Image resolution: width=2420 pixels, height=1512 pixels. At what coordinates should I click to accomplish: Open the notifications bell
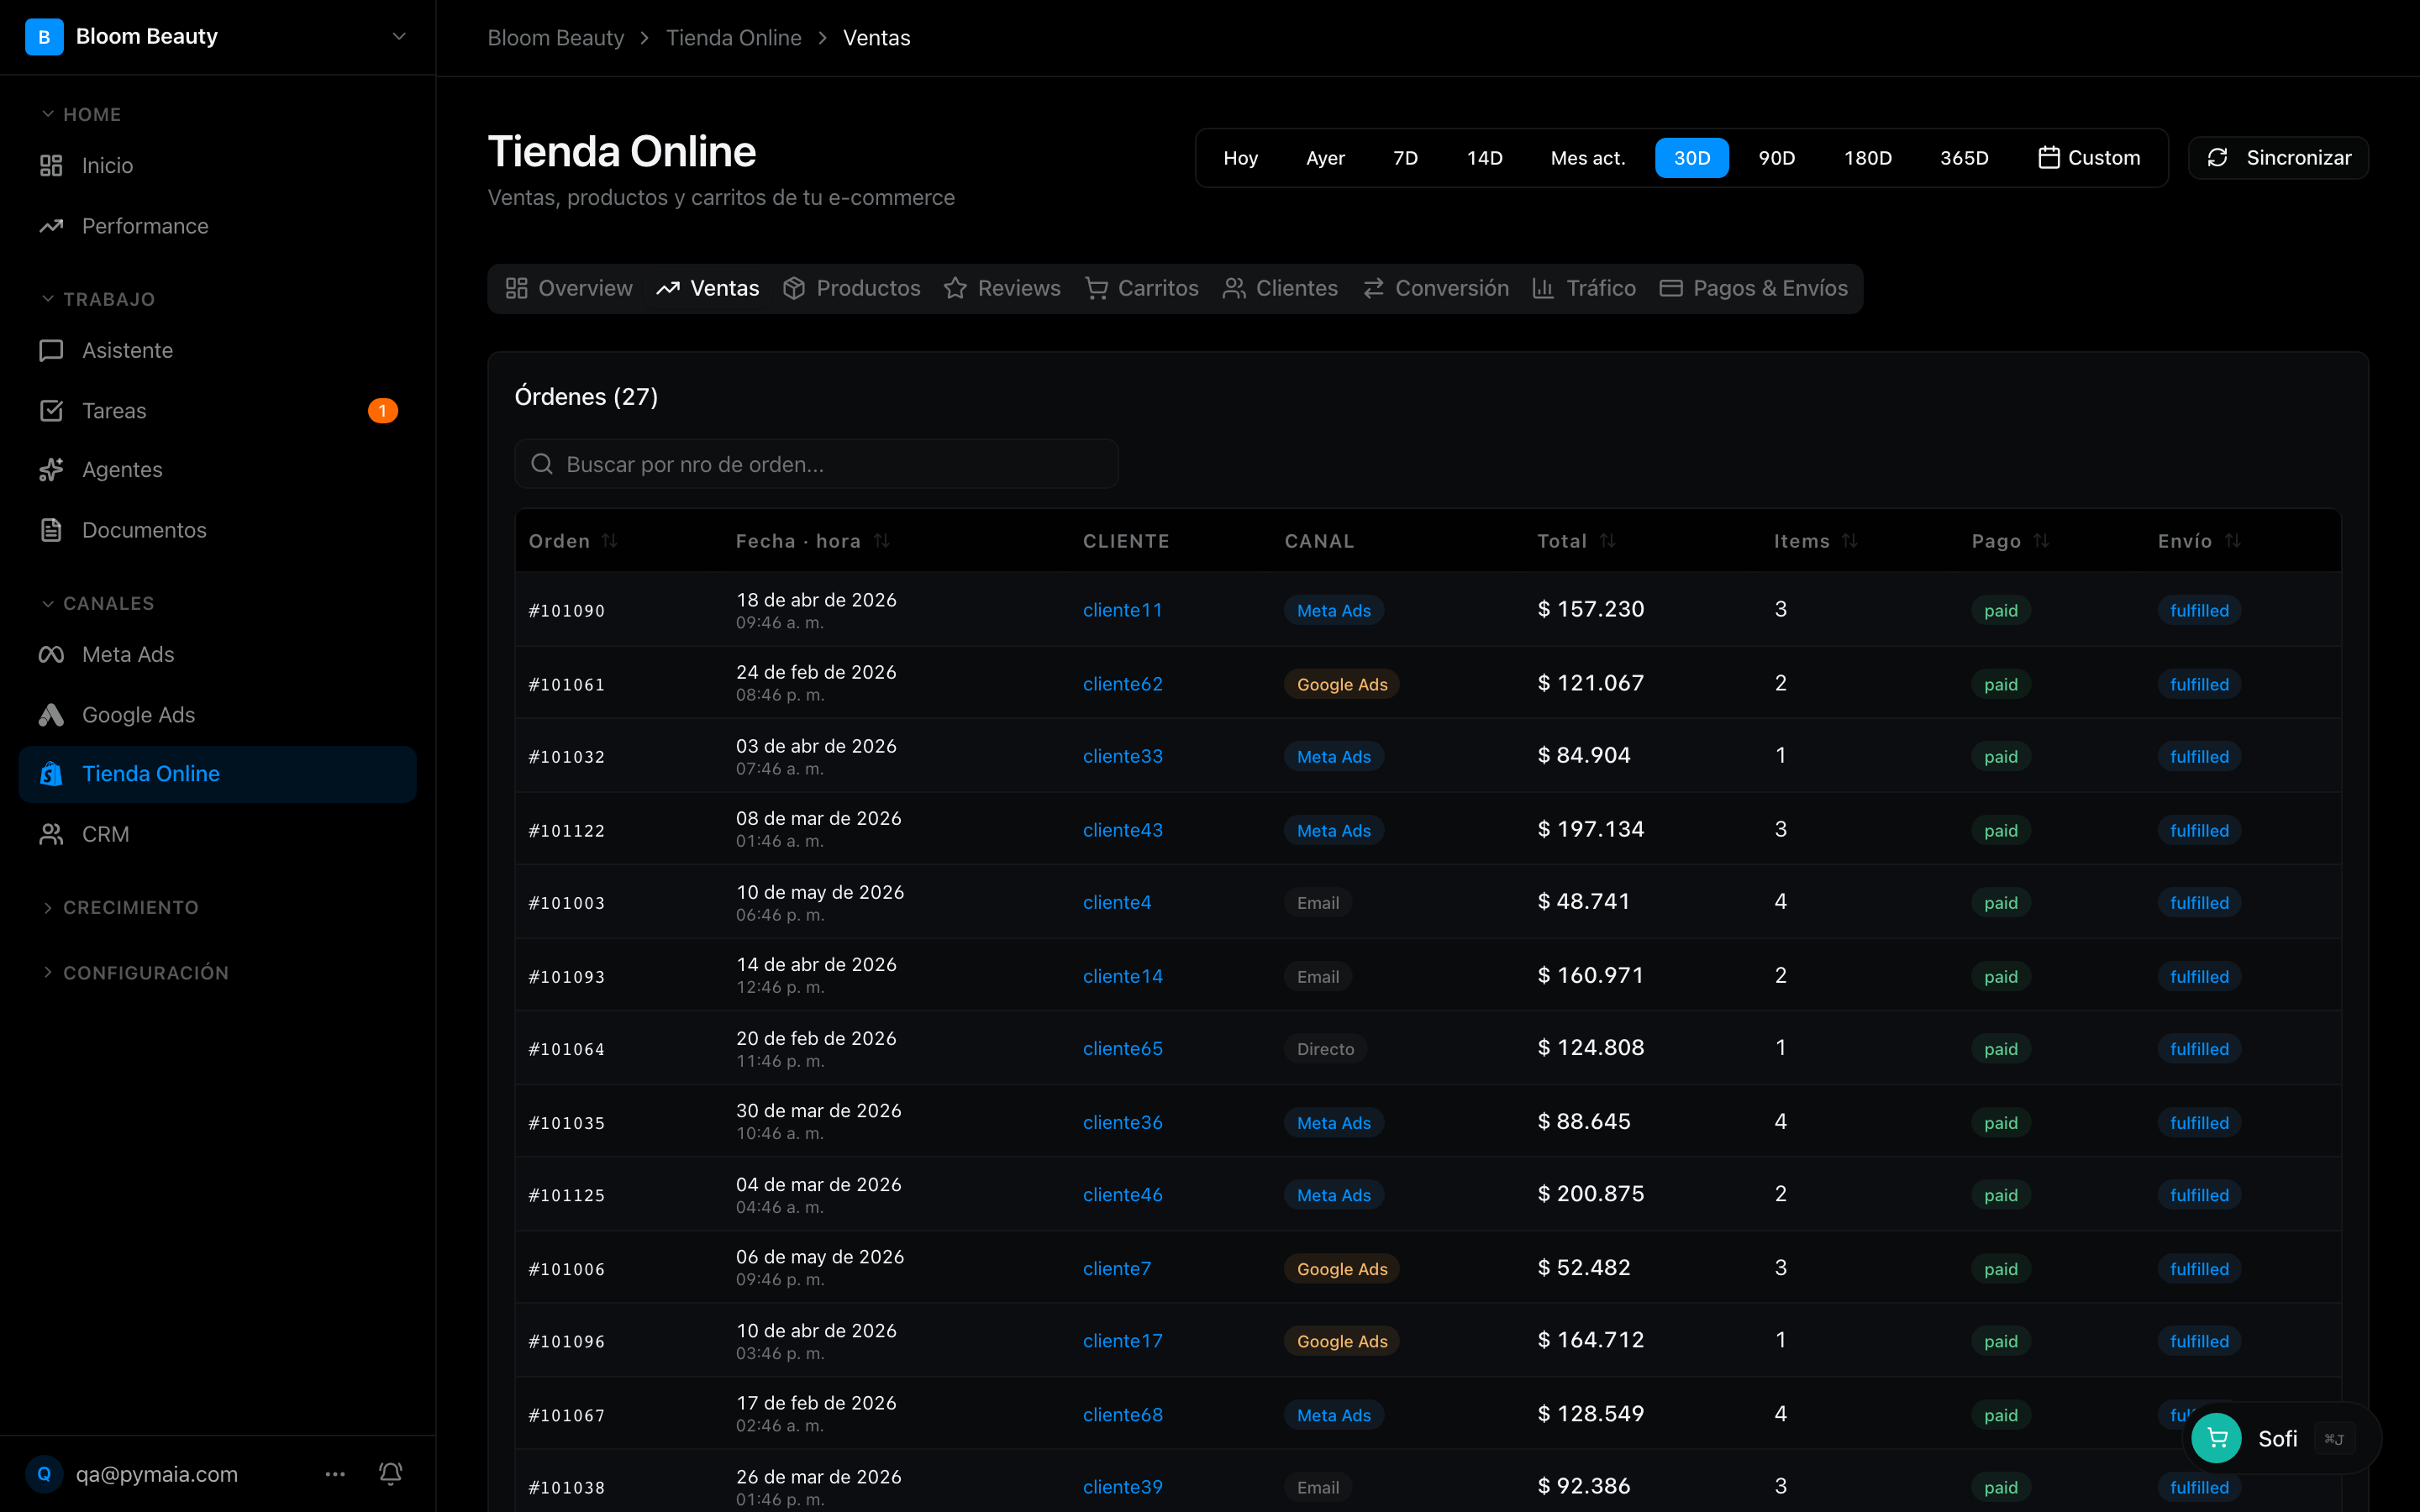pos(391,1474)
